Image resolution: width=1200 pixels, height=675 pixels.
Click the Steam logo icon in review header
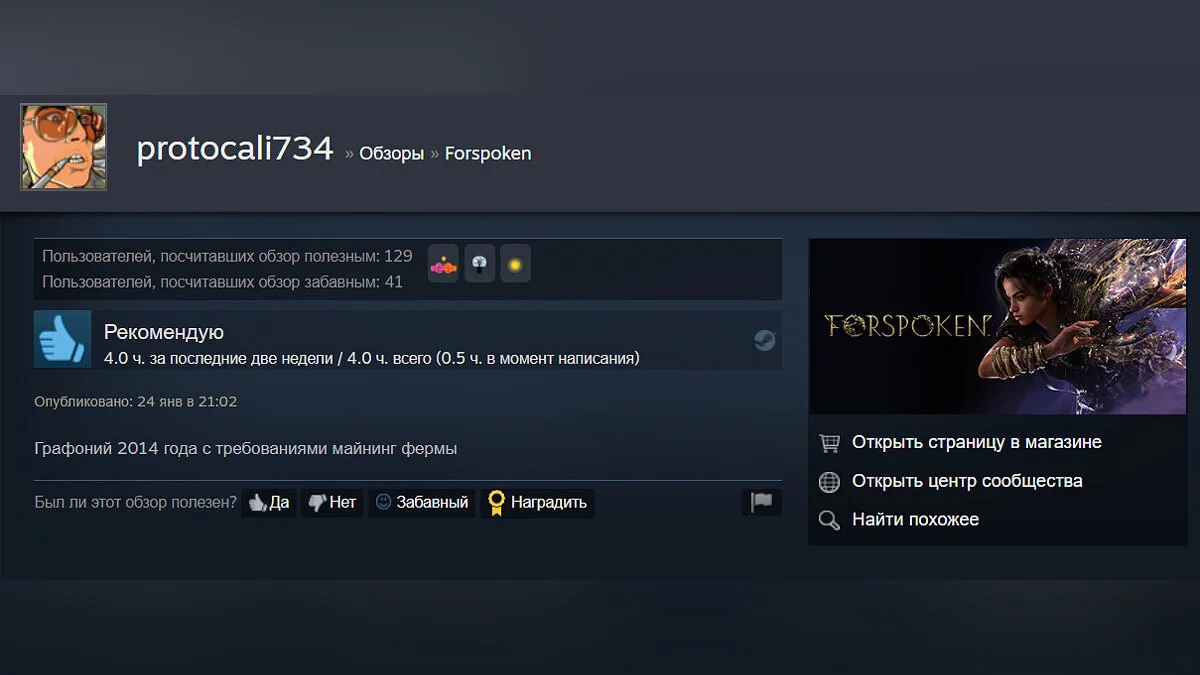coord(765,341)
